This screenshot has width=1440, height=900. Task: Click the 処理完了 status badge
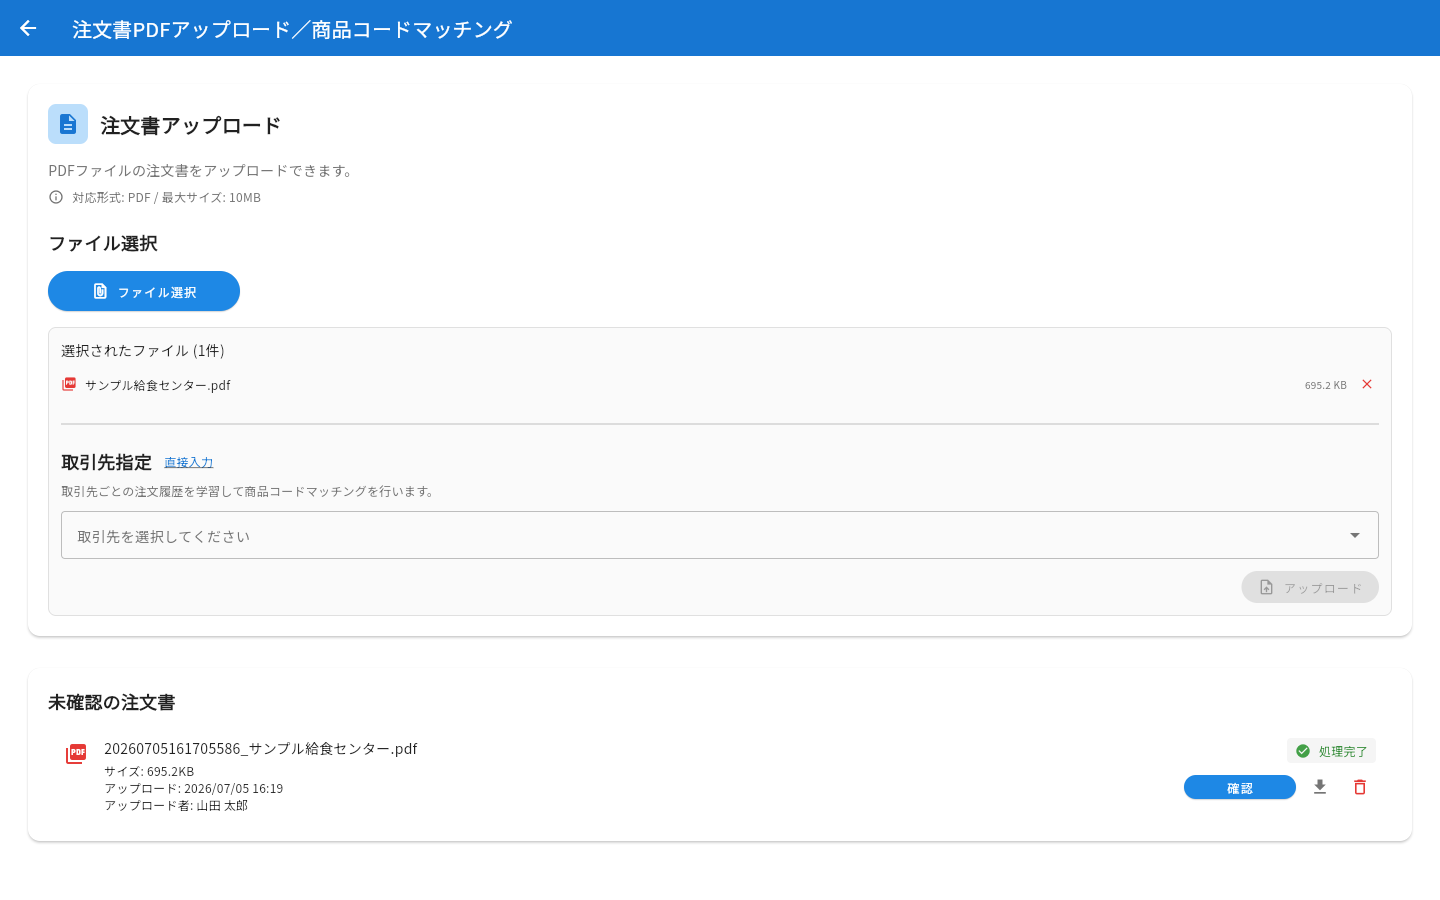[x=1331, y=751]
